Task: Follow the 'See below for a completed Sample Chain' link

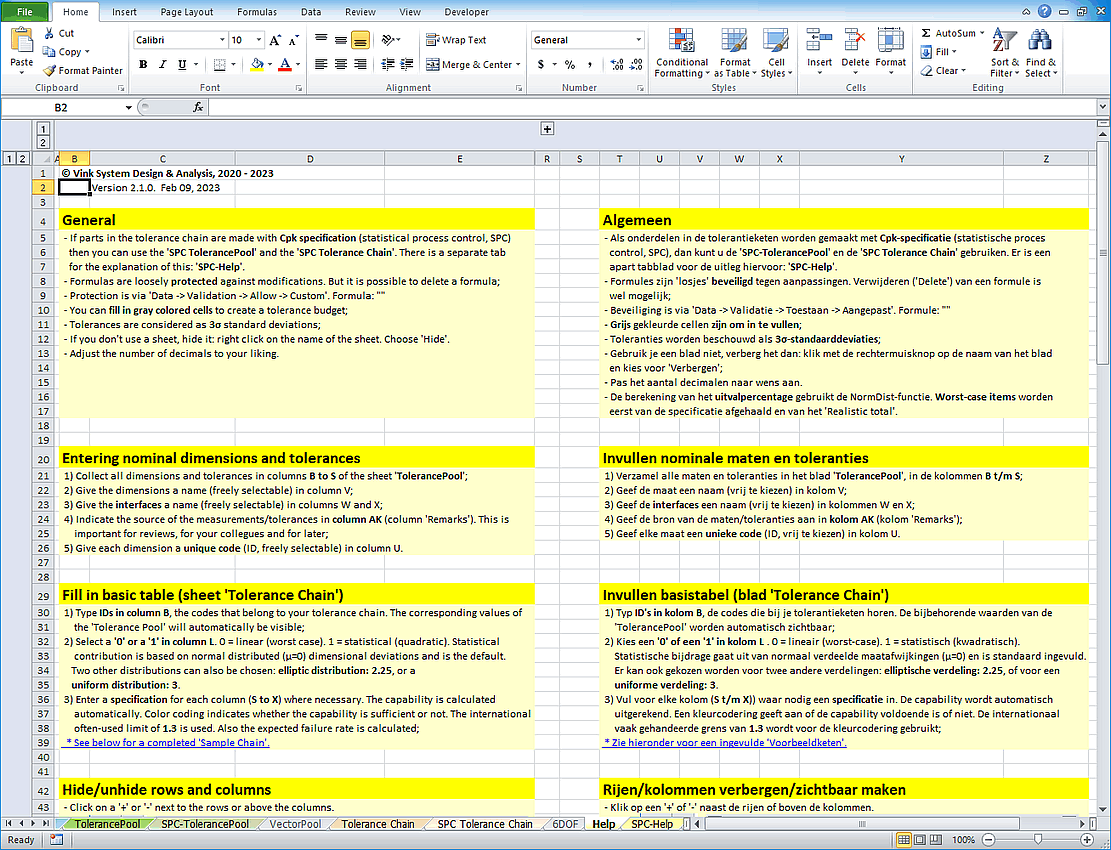Action: coord(167,743)
